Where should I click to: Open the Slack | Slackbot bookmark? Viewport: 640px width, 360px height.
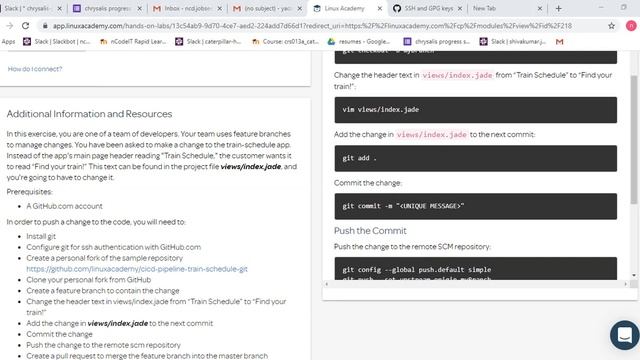[x=57, y=41]
